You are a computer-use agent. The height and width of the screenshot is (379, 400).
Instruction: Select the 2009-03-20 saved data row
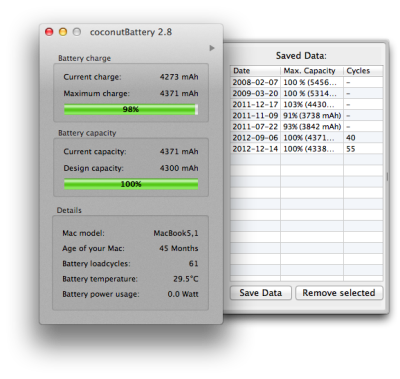tap(307, 93)
